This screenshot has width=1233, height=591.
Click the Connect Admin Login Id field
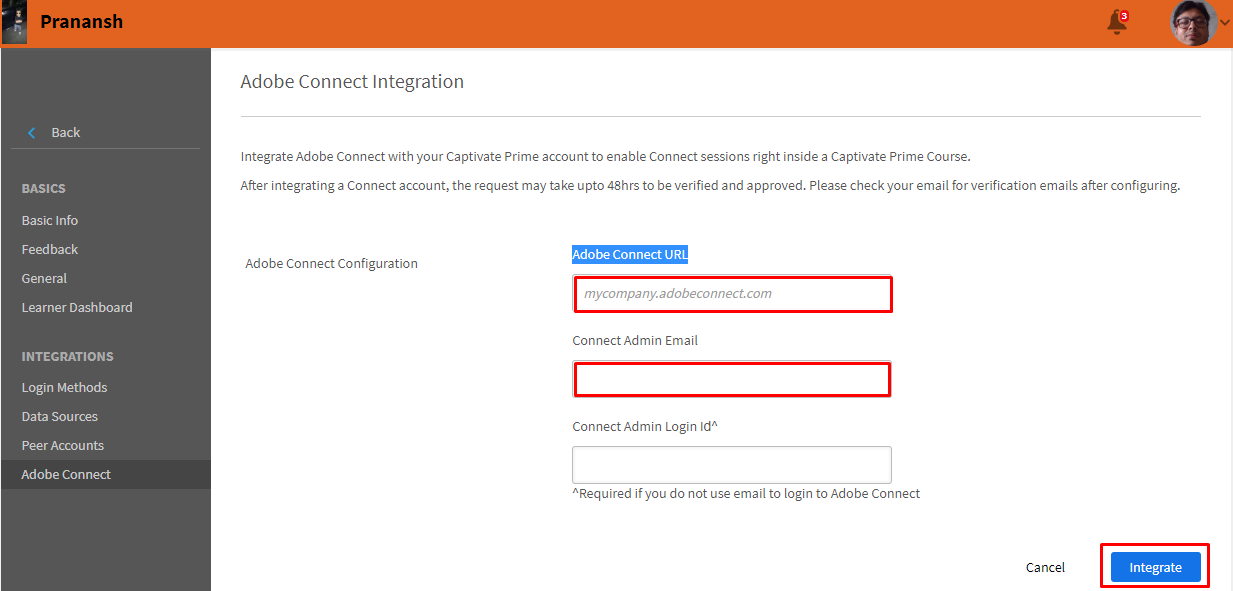pyautogui.click(x=732, y=465)
